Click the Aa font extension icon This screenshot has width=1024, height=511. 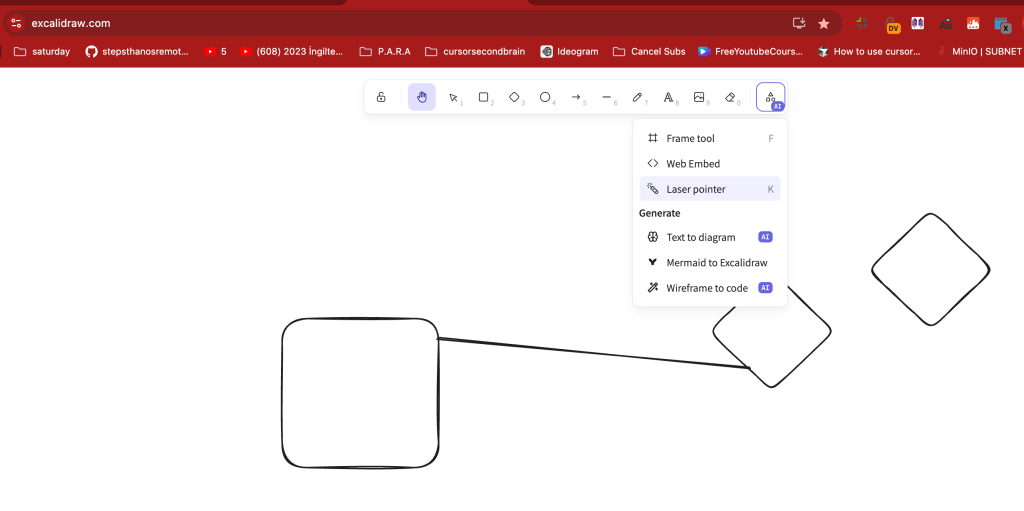click(946, 24)
